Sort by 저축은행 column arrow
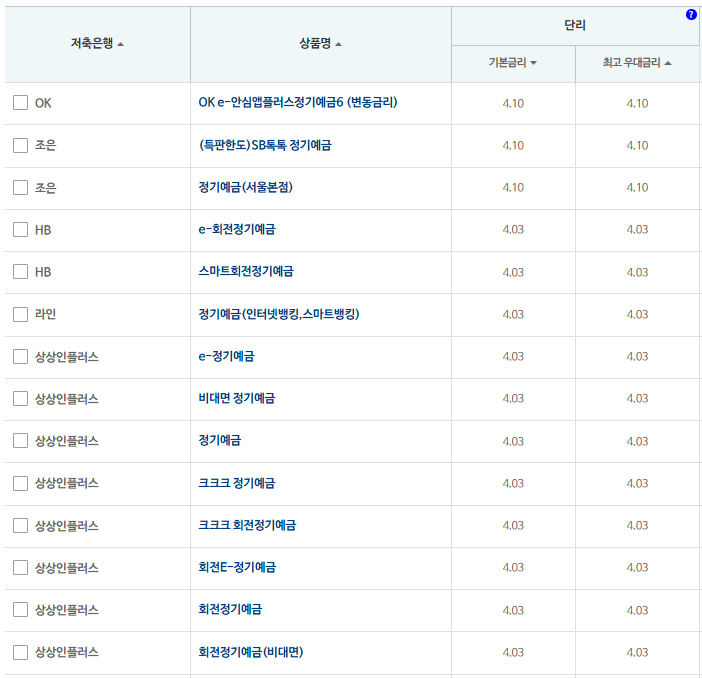 pyautogui.click(x=120, y=44)
